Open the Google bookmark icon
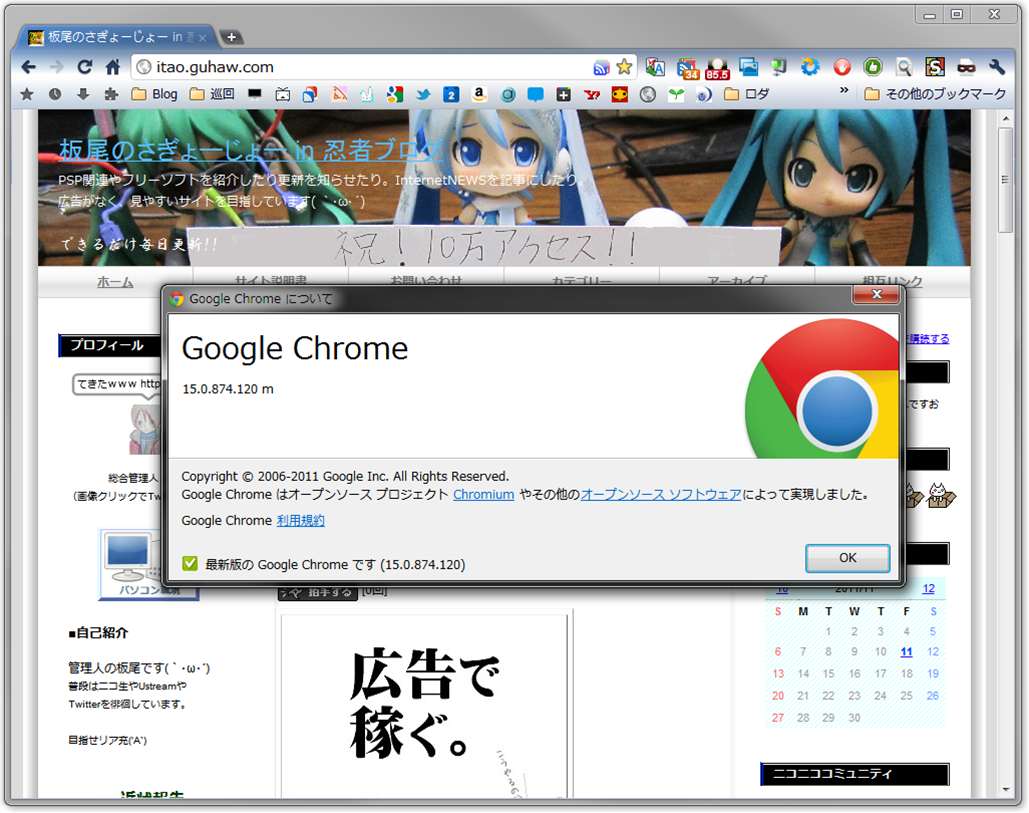 point(395,95)
